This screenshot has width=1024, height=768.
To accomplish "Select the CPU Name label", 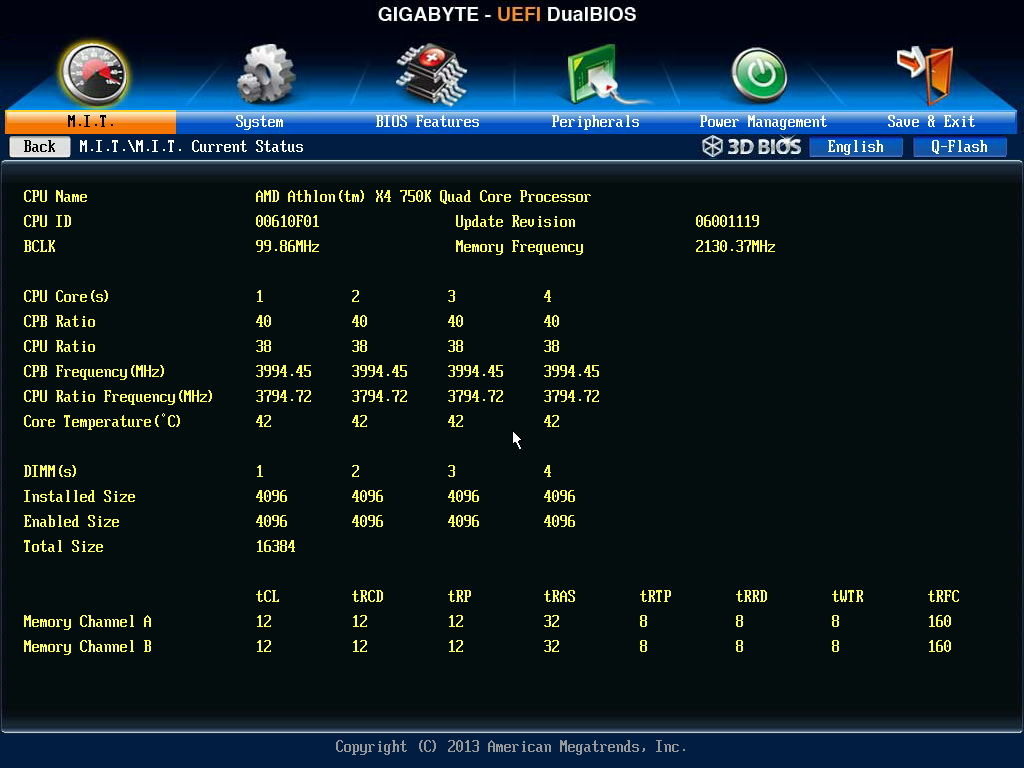I will 56,197.
